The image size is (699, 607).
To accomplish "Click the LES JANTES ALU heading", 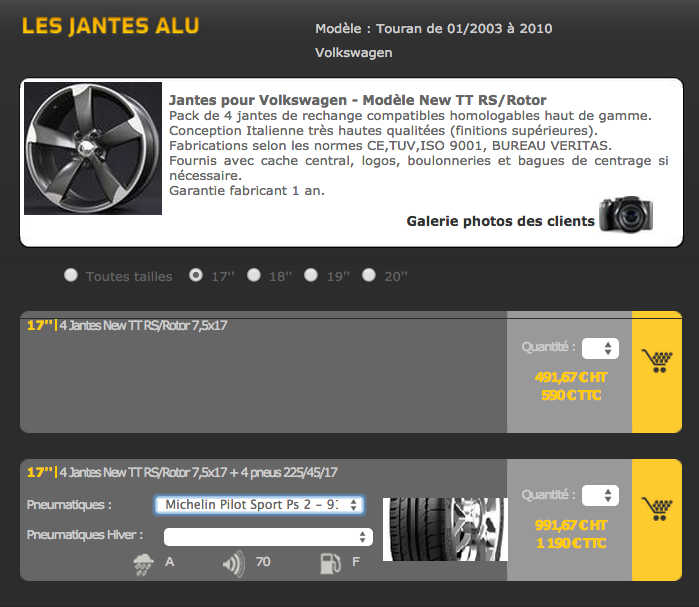I will point(111,26).
